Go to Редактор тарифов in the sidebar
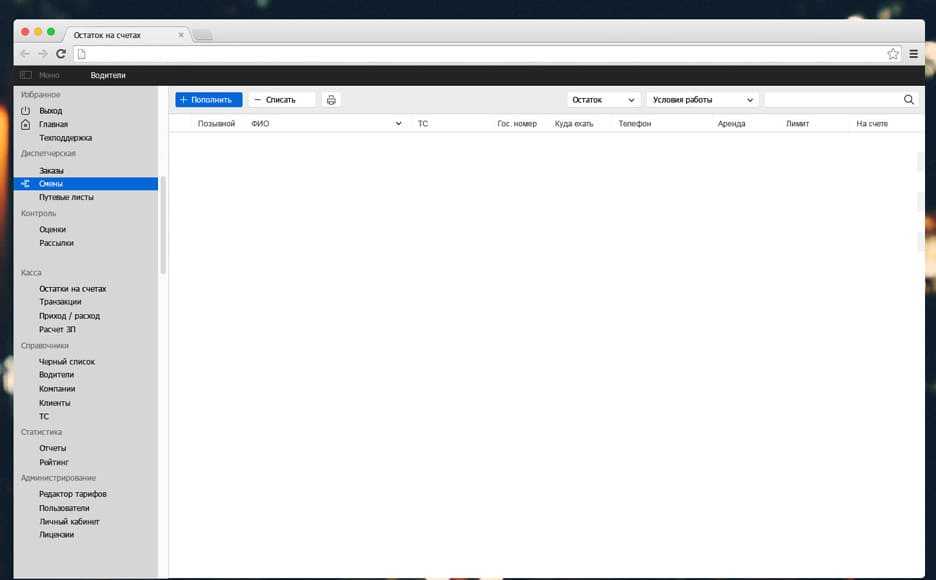Screen dimensions: 936x580 point(72,494)
